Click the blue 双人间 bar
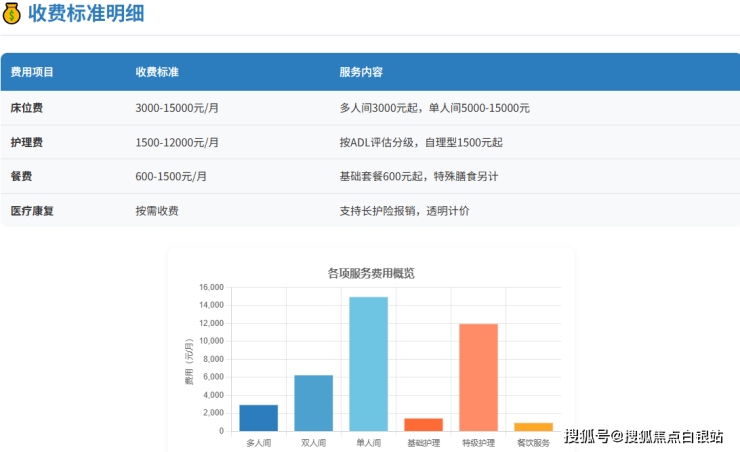 (313, 403)
